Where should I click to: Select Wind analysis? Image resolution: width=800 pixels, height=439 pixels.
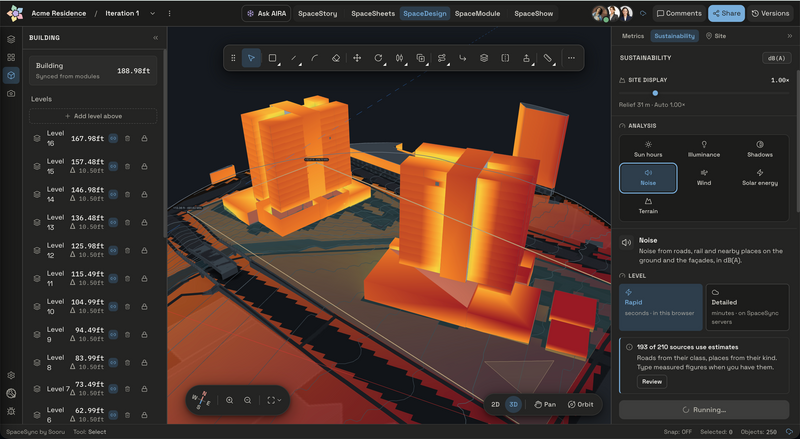(704, 177)
